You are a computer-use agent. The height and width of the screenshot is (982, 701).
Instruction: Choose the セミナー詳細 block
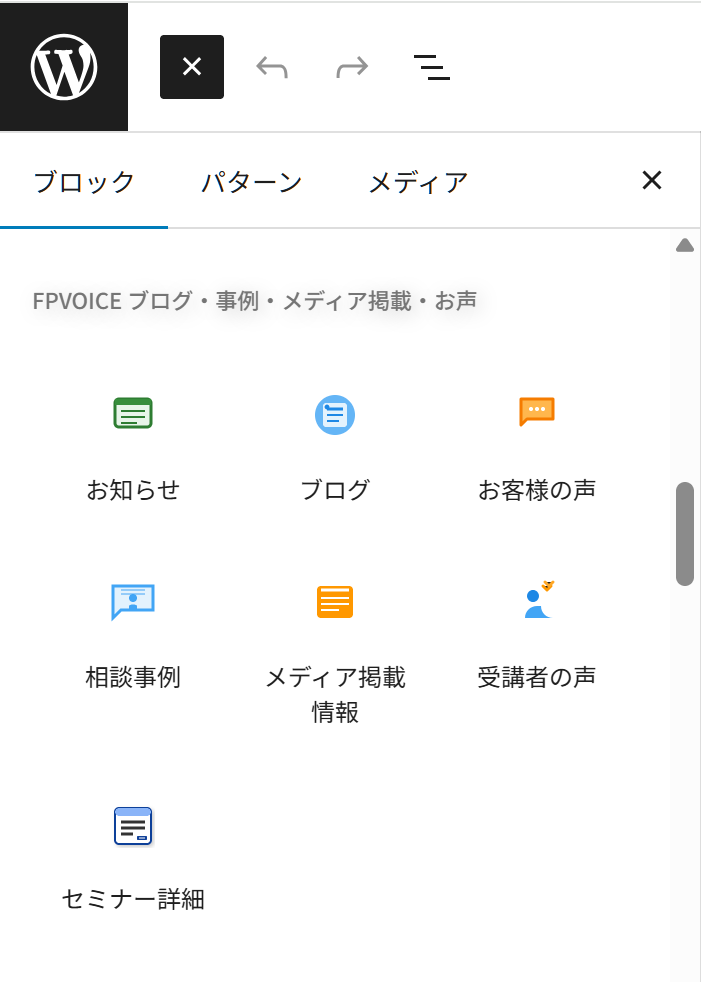pyautogui.click(x=133, y=852)
